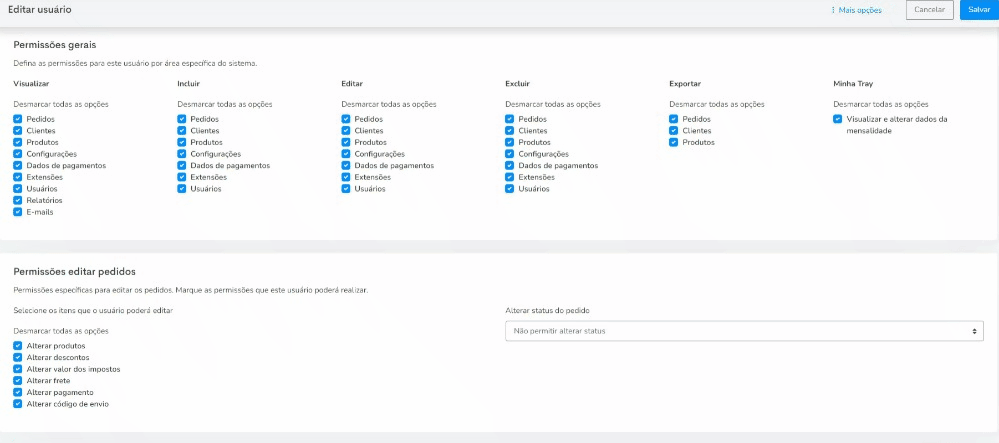Uncheck Configurações under Visualizar

click(x=18, y=154)
